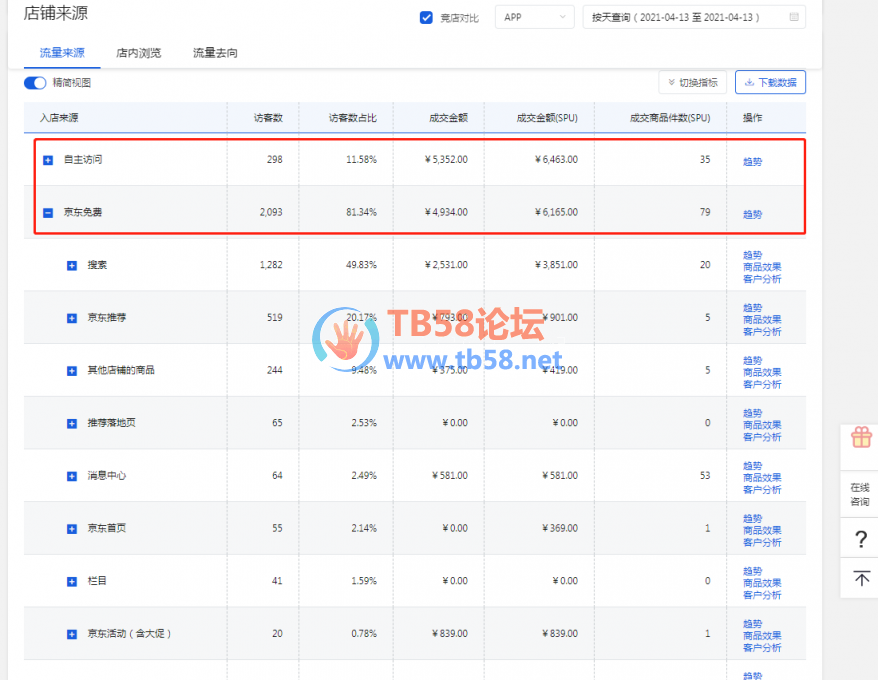Expand the 京东首页 row
Image resolution: width=878 pixels, height=680 pixels.
click(x=72, y=529)
